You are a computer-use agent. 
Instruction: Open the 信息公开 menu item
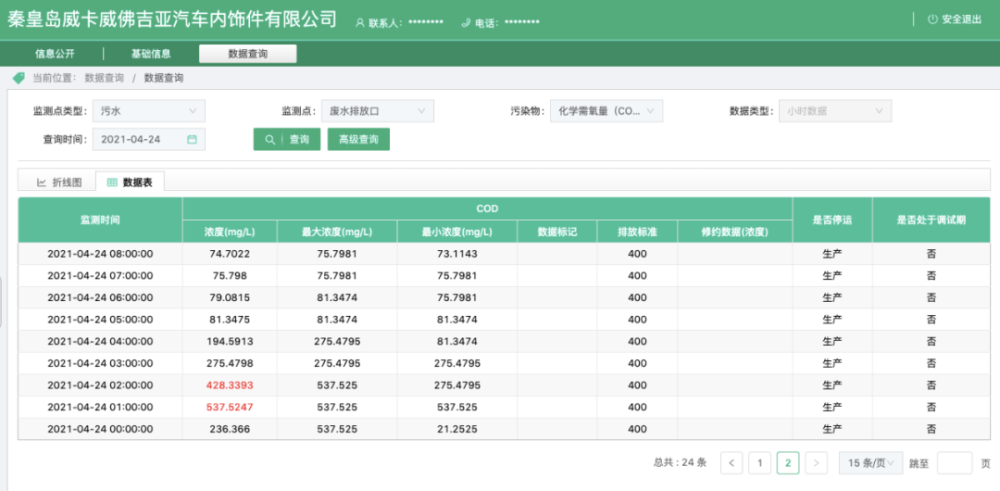(x=54, y=54)
